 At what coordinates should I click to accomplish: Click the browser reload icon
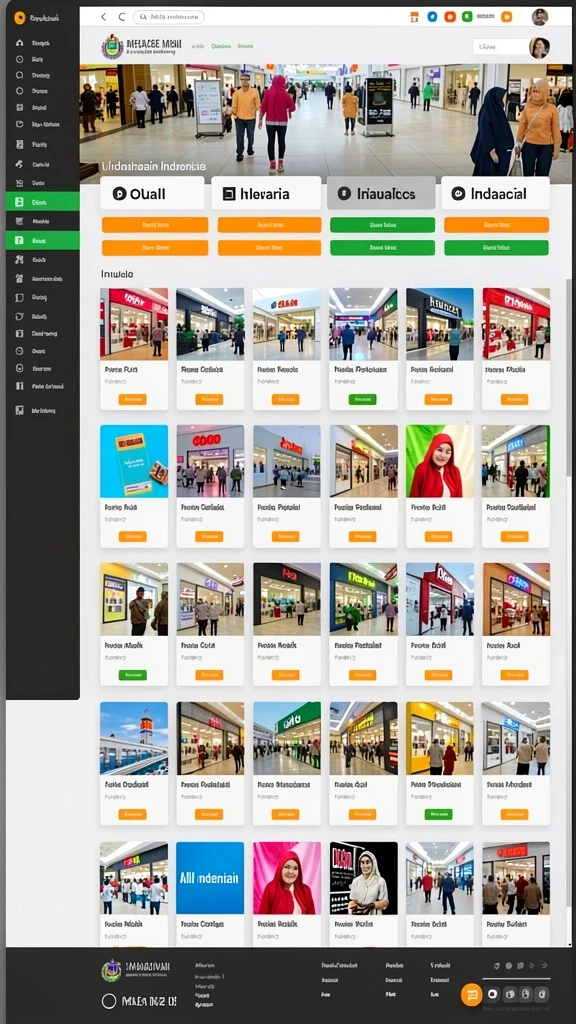click(x=121, y=17)
